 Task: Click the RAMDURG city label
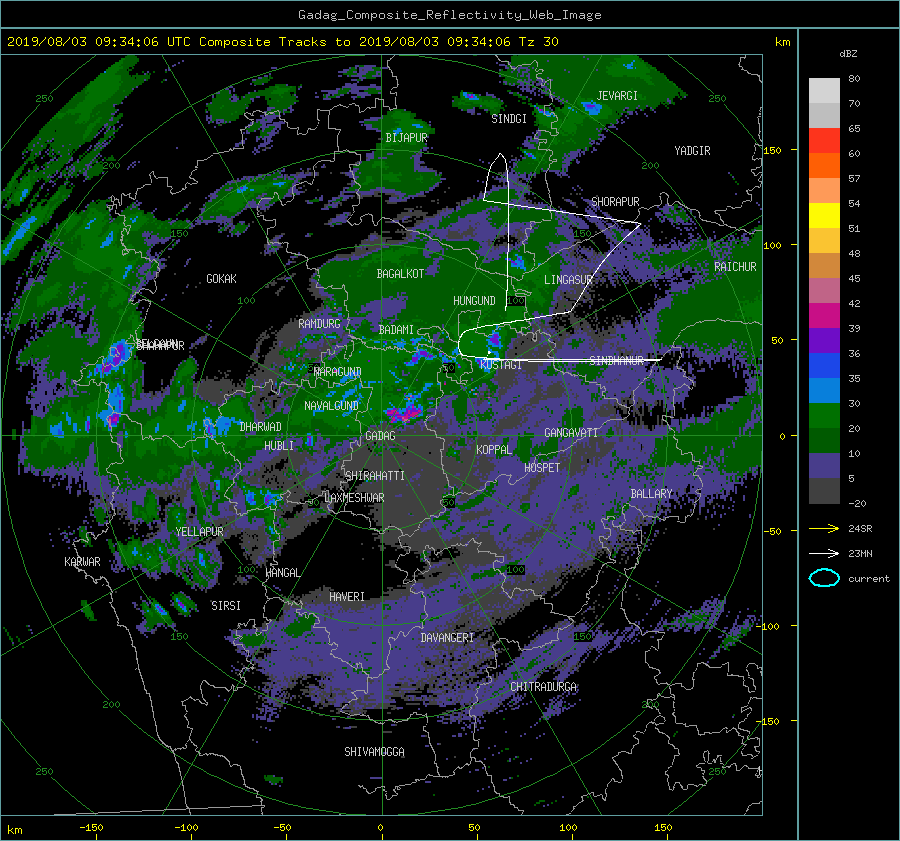pyautogui.click(x=319, y=324)
